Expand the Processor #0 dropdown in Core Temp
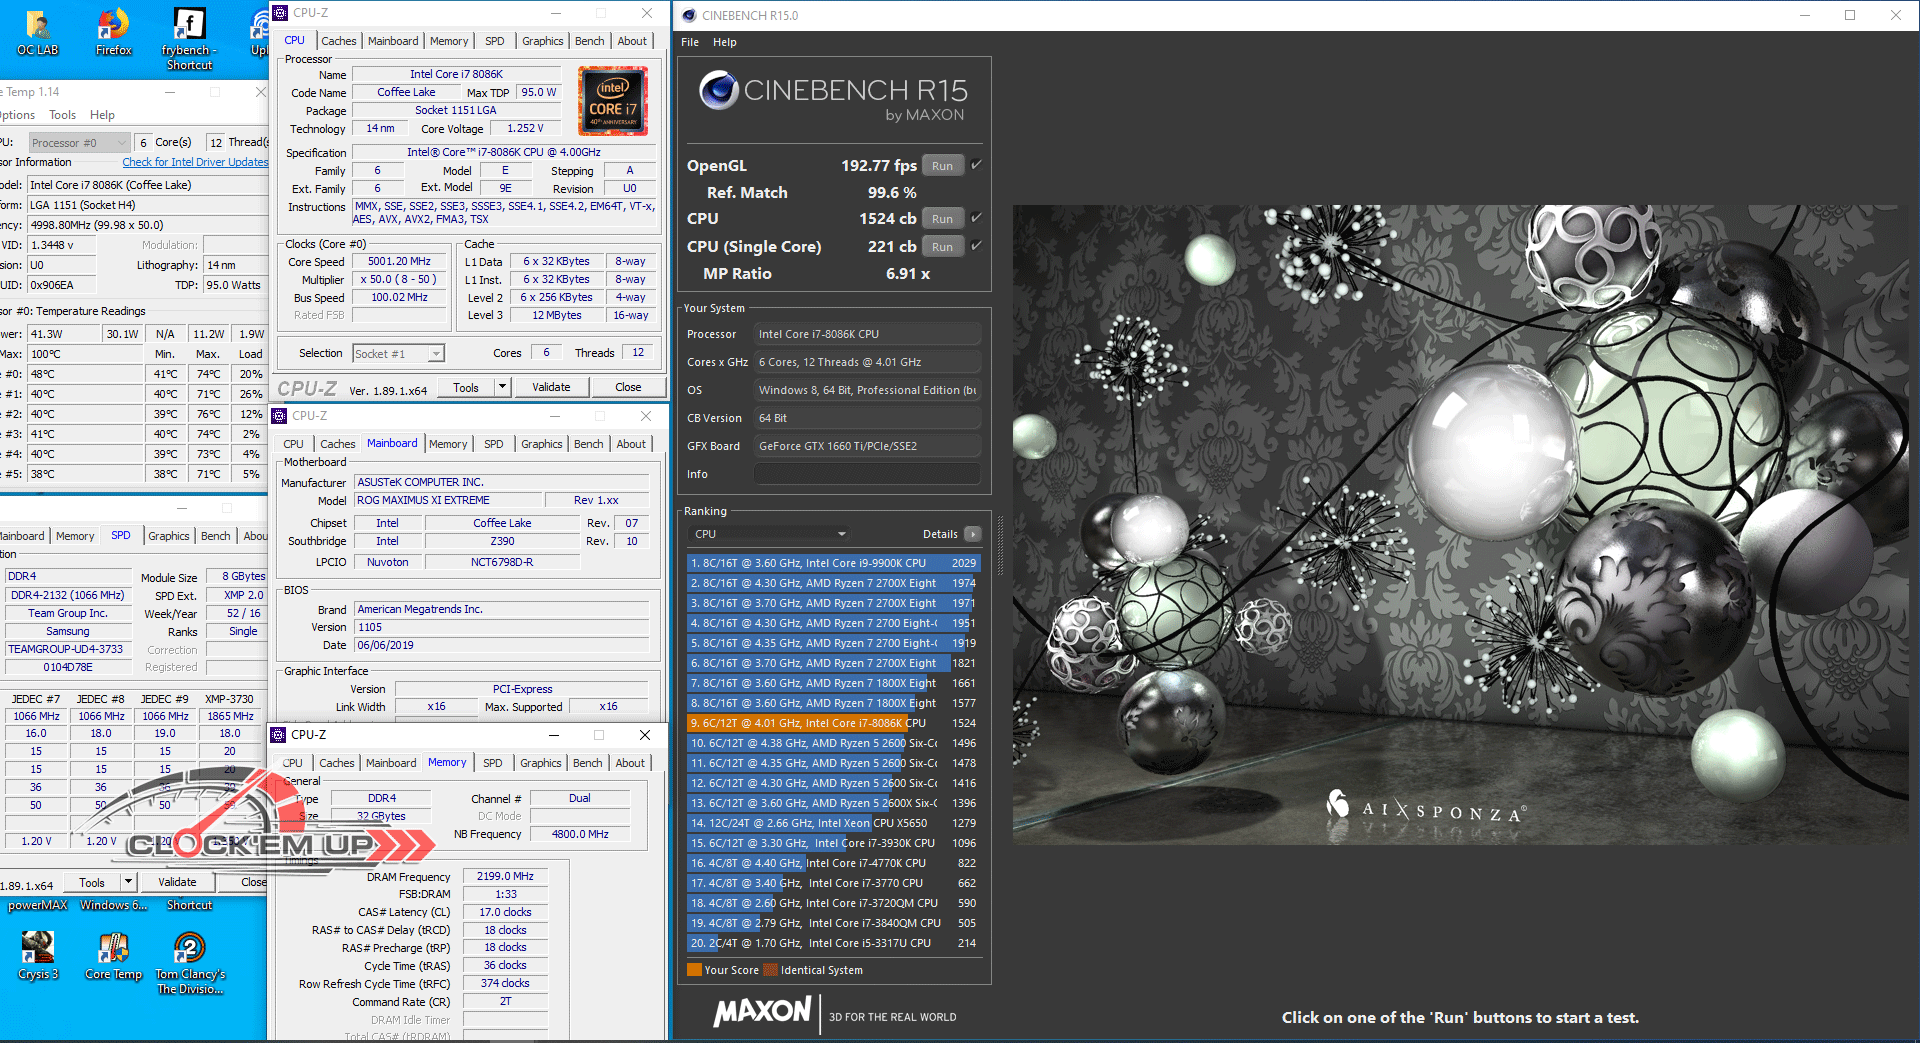 tap(122, 143)
